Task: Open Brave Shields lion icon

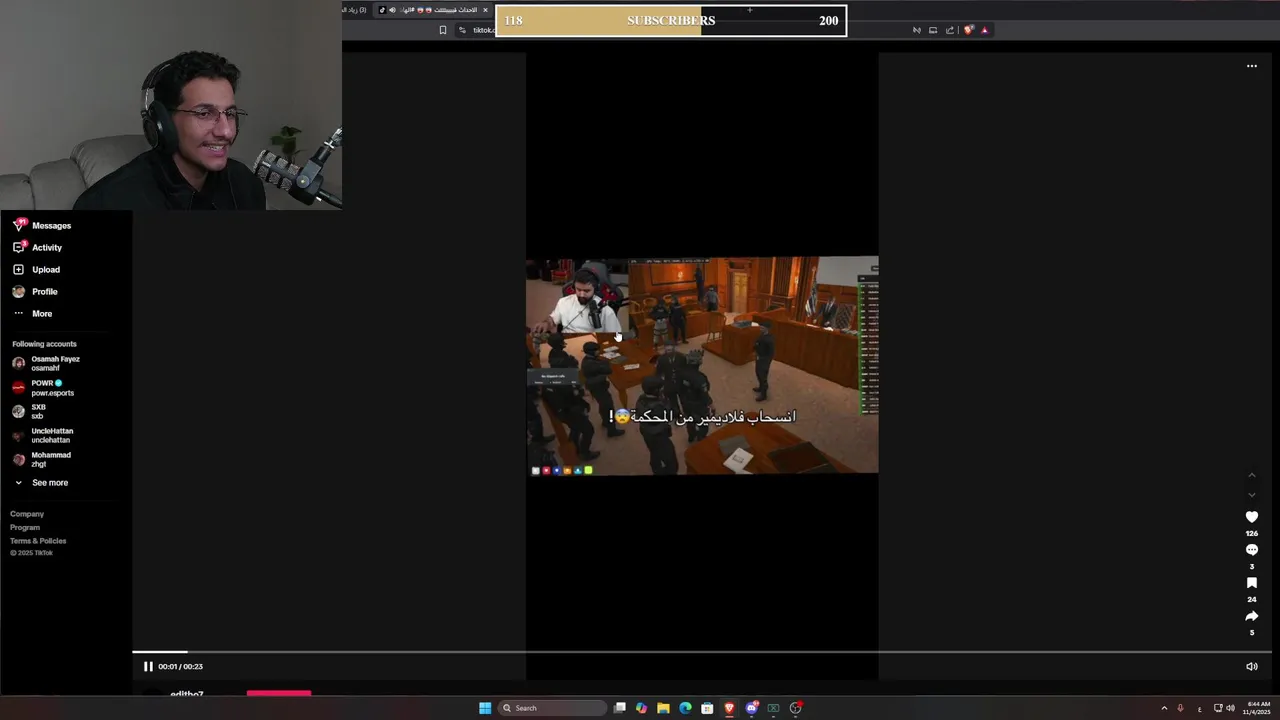Action: tap(968, 30)
